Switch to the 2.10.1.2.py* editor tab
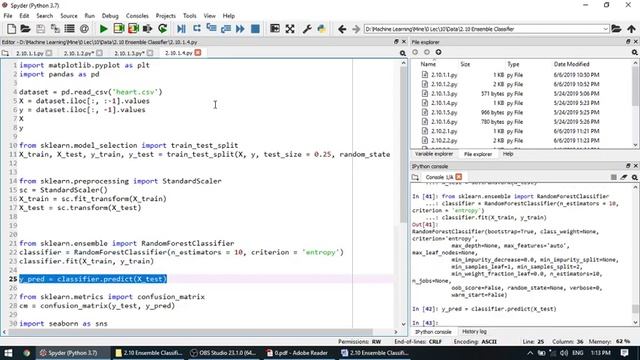 coord(79,53)
